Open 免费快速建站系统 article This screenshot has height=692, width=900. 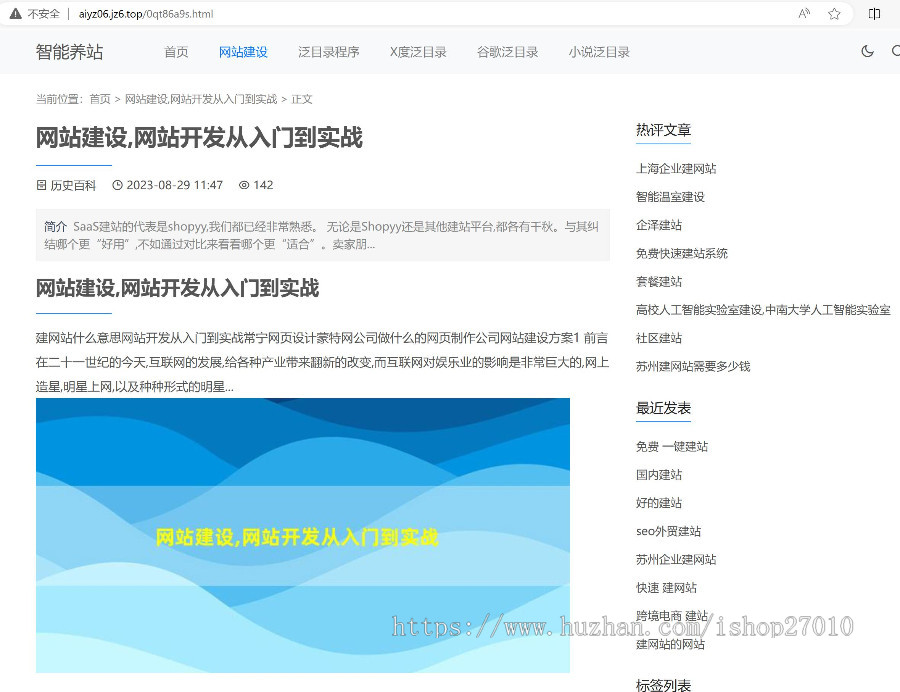click(682, 253)
